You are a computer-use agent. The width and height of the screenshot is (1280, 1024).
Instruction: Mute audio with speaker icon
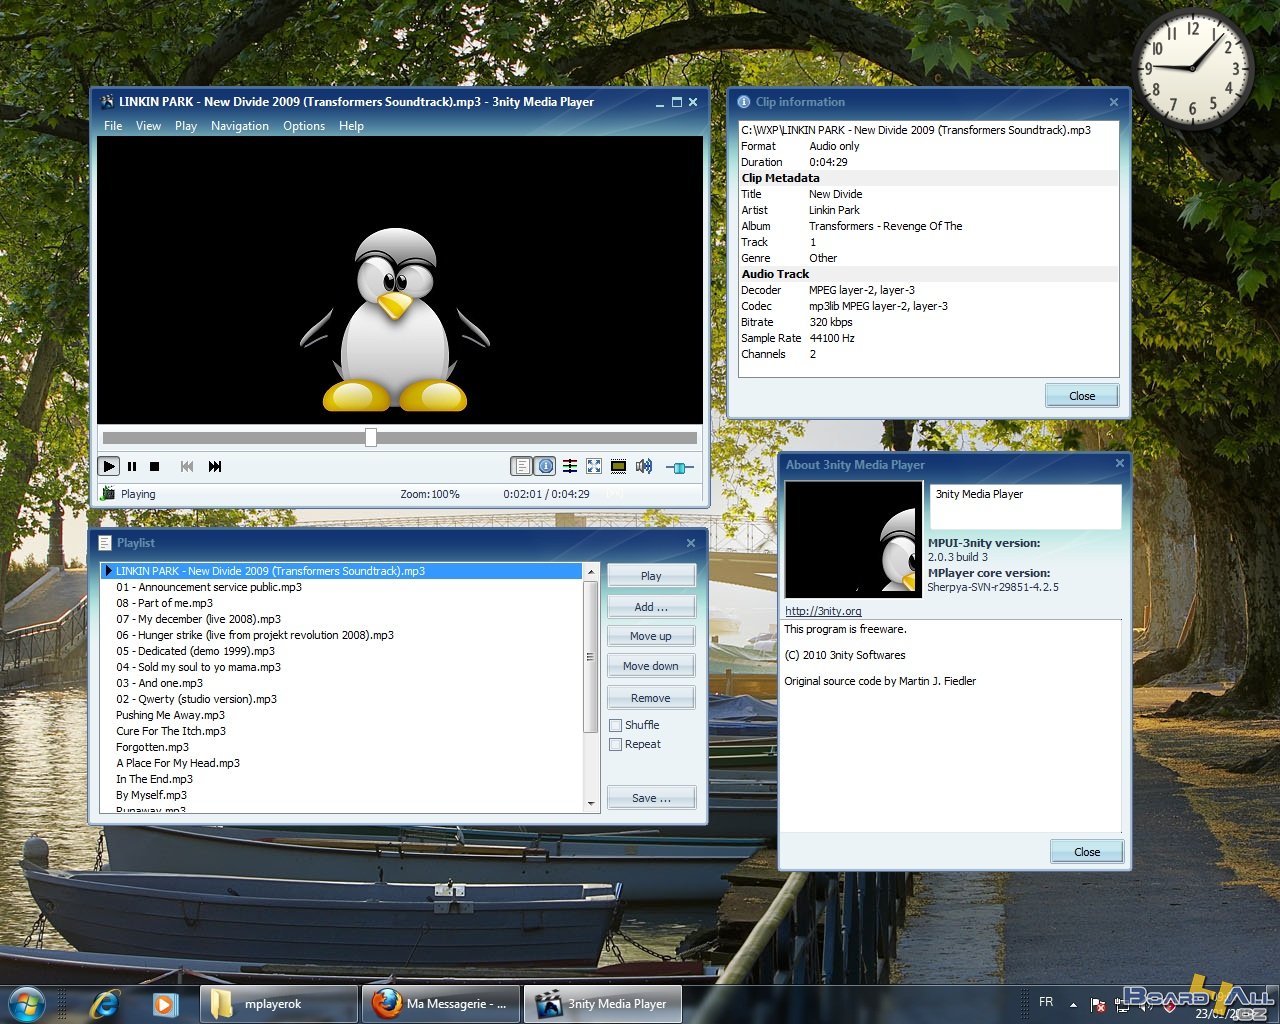644,466
